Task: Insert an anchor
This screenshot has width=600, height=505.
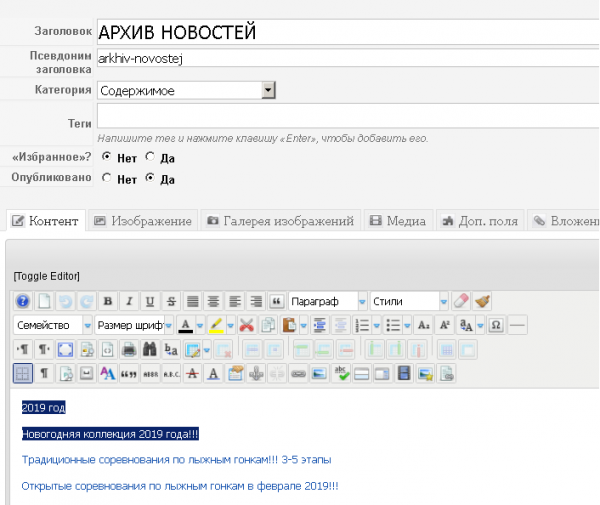Action: point(256,373)
